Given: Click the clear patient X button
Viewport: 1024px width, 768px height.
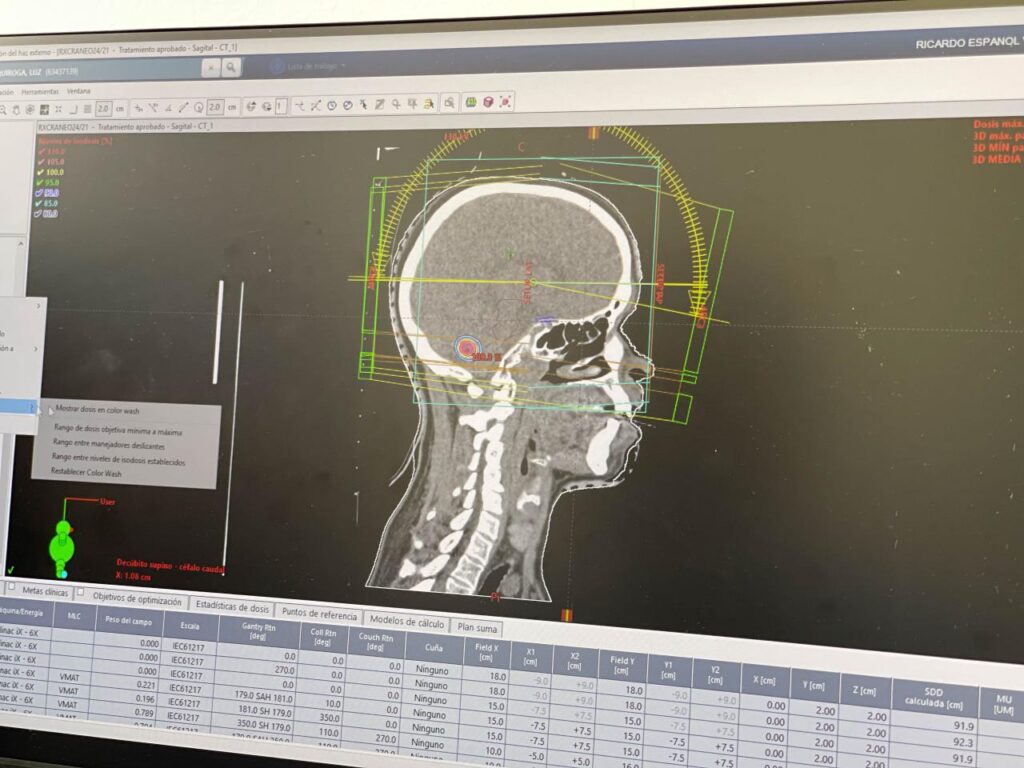Looking at the screenshot, I should point(211,67).
